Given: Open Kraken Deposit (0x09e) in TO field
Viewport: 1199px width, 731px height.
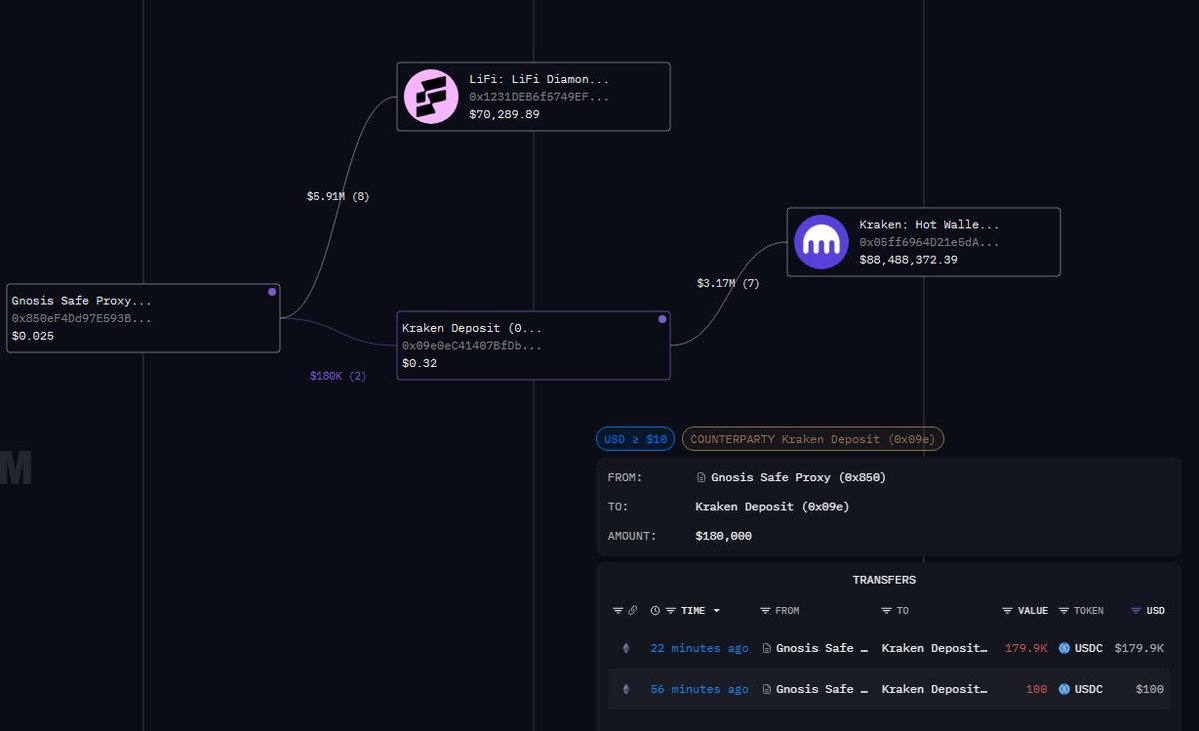Looking at the screenshot, I should coord(772,506).
